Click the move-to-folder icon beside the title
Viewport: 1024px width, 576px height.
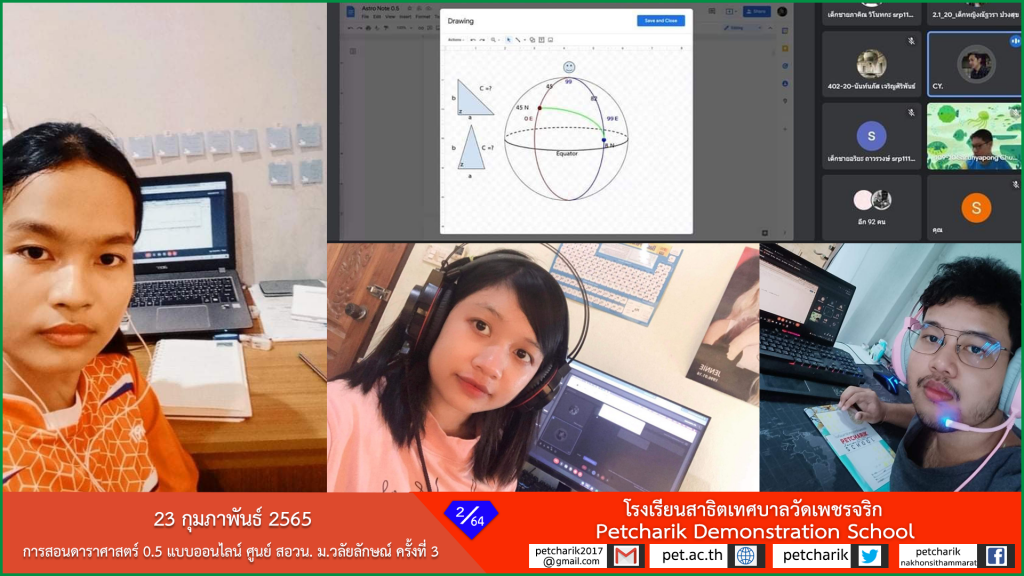click(419, 8)
